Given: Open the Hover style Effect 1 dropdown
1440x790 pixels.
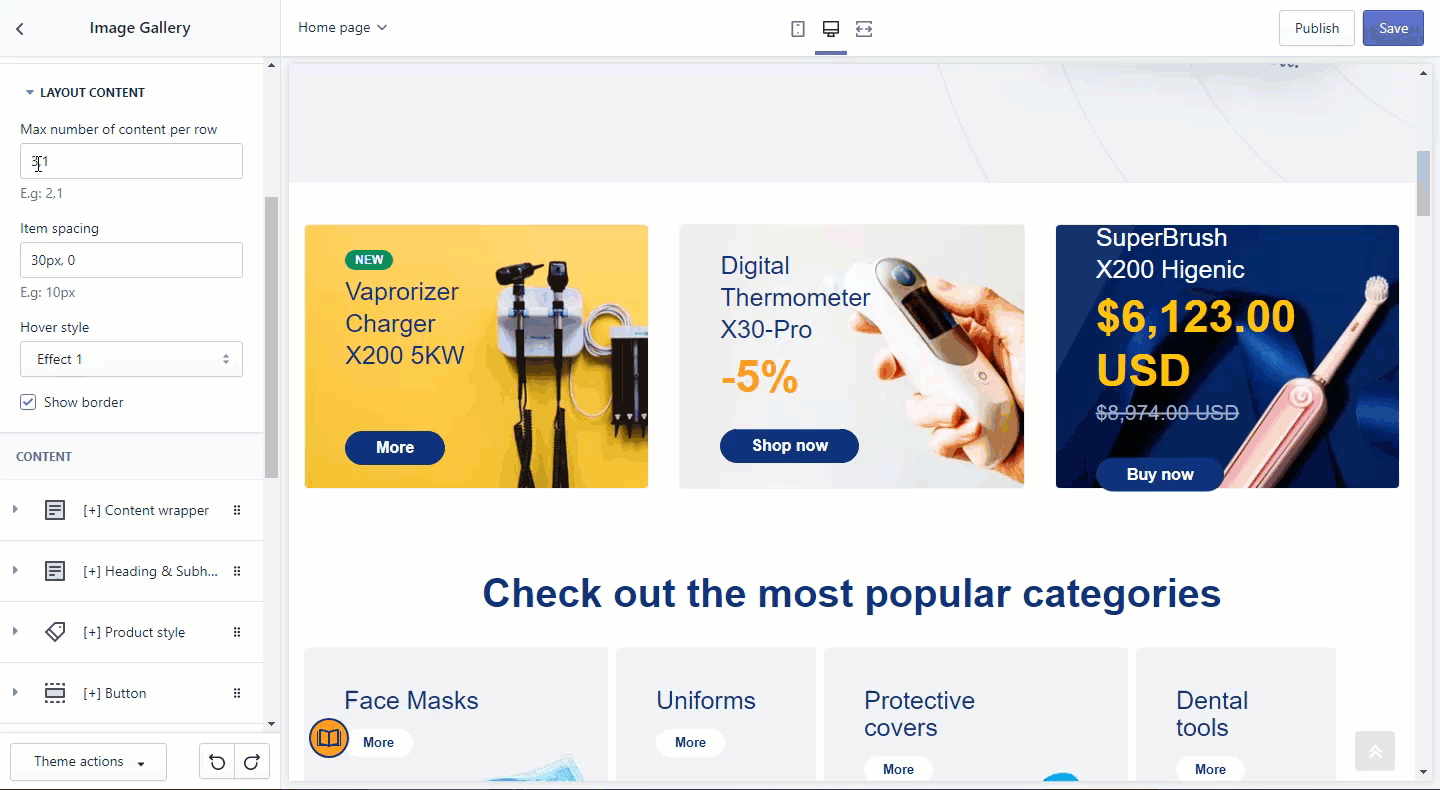Looking at the screenshot, I should pyautogui.click(x=131, y=359).
